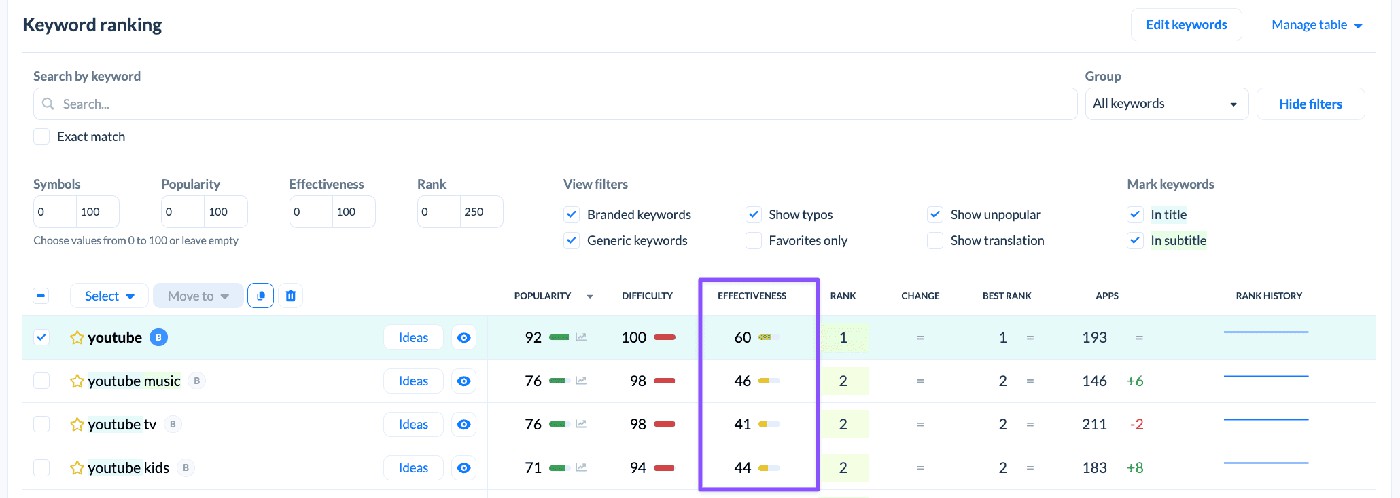Click youtube kids effectiveness bar
Image resolution: width=1400 pixels, height=498 pixels.
769,467
